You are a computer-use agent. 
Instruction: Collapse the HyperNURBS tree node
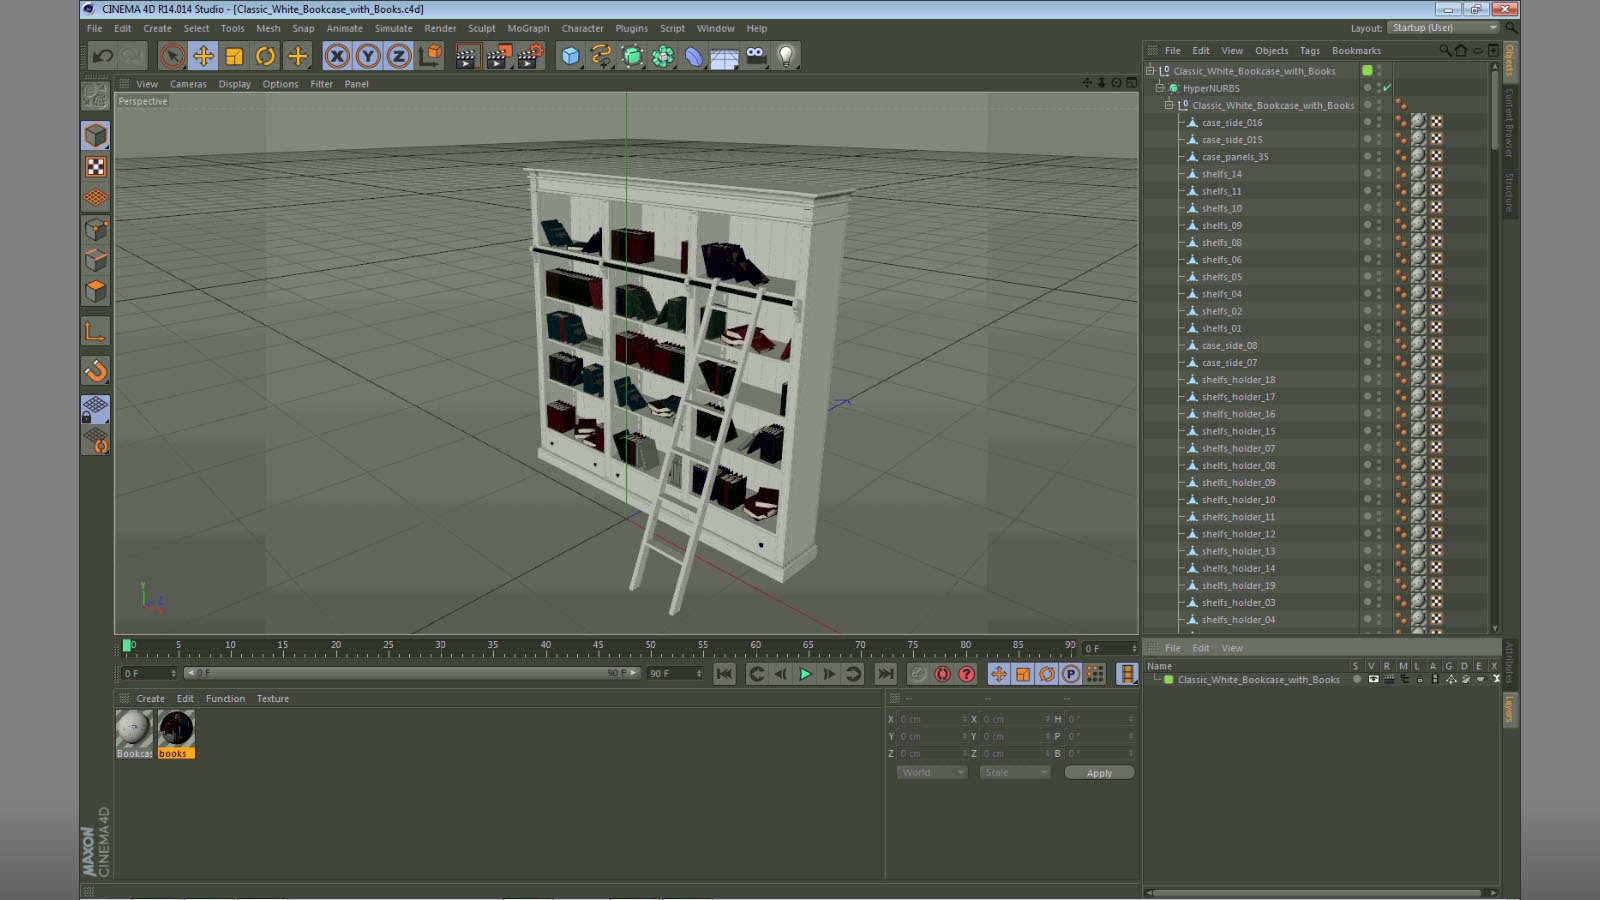1160,88
